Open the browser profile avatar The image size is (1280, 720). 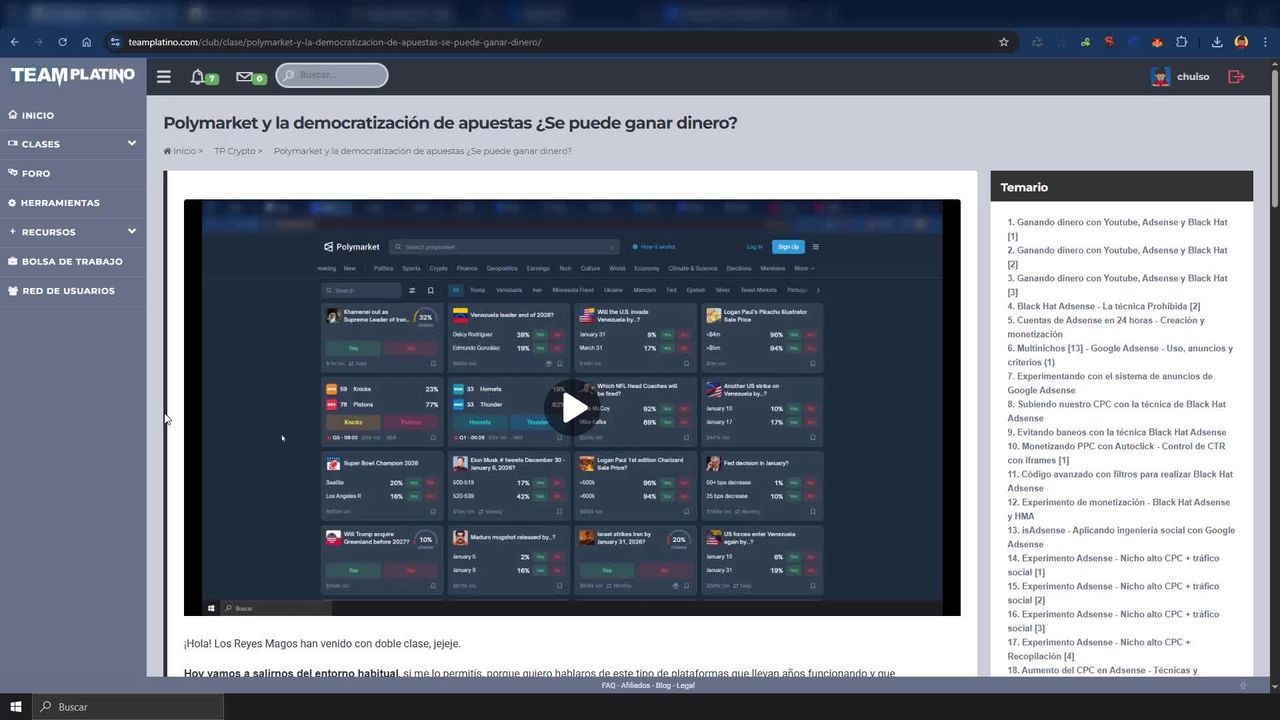[1241, 42]
